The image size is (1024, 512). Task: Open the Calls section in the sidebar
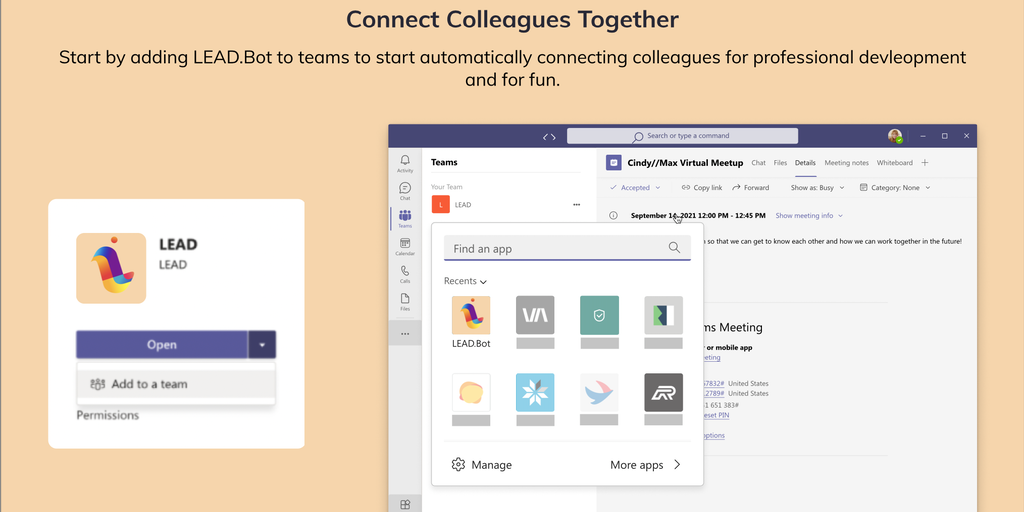click(x=405, y=274)
